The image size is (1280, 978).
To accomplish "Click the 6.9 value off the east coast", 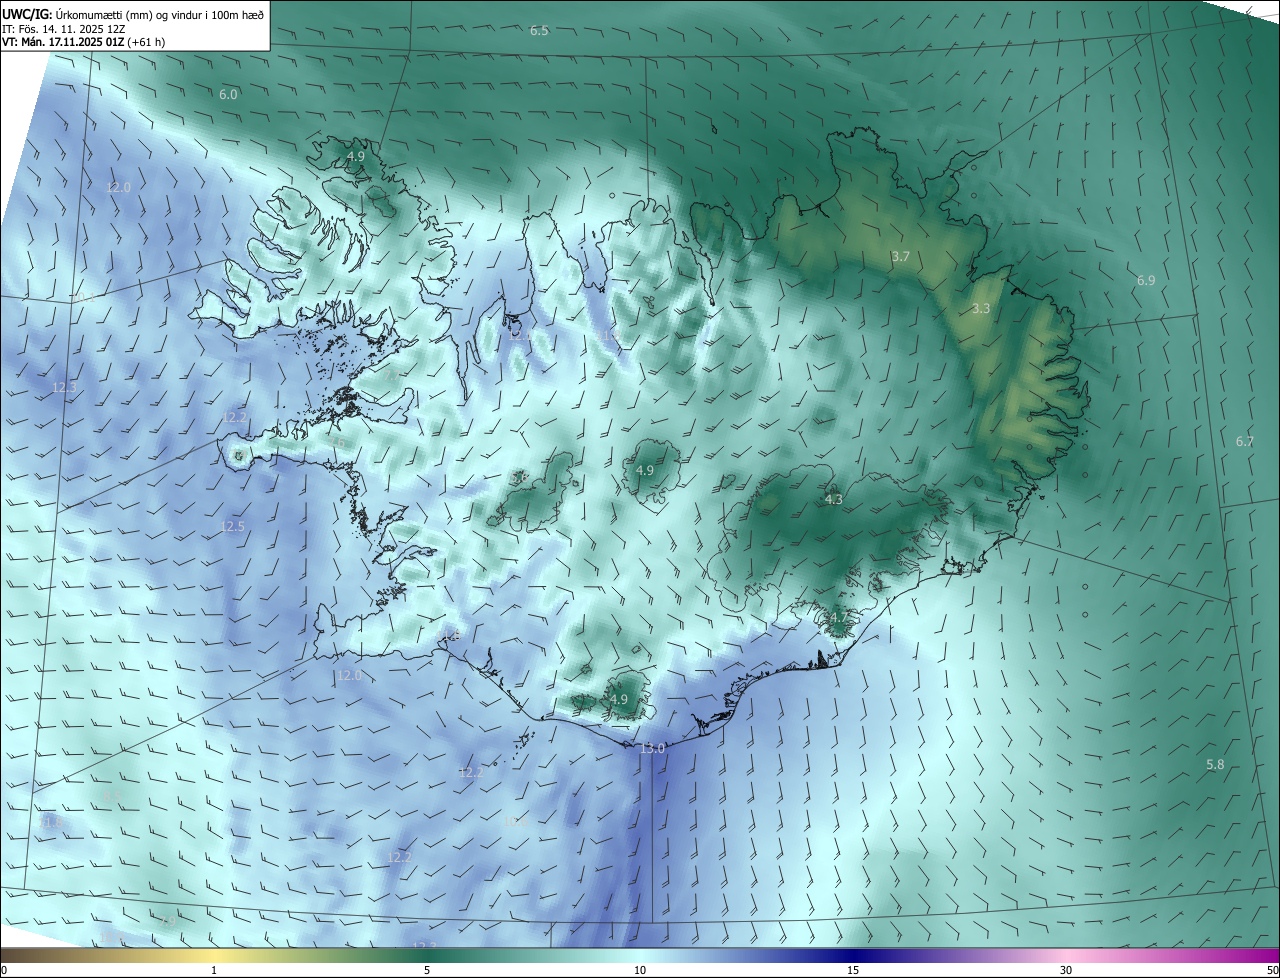I will pos(1146,281).
